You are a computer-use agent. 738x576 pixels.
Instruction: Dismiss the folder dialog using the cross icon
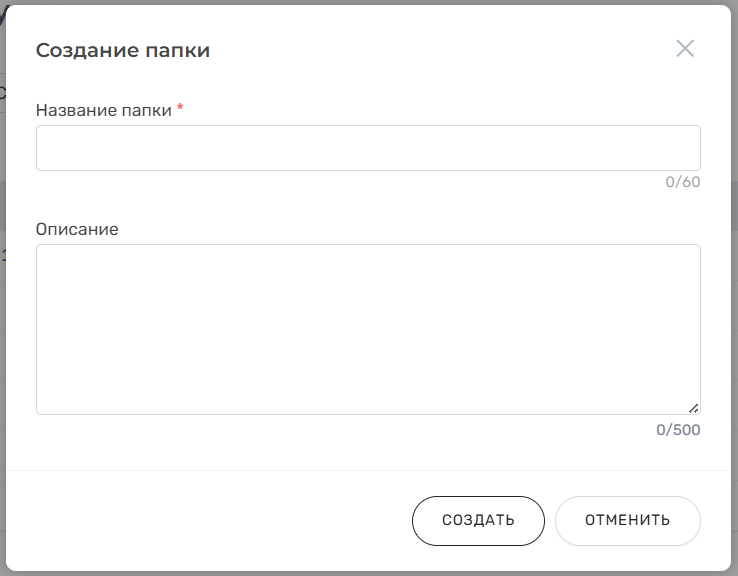(x=685, y=49)
